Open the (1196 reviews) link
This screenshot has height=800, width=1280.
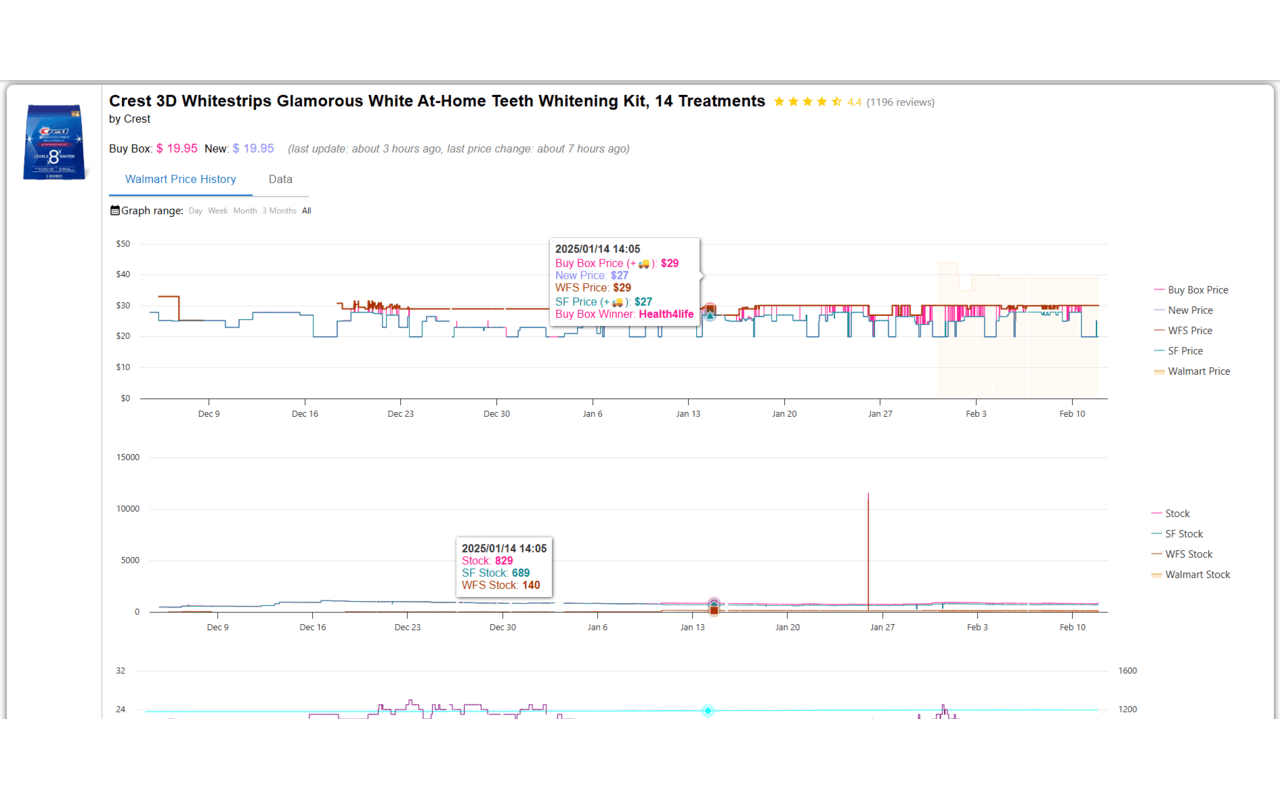tap(900, 102)
